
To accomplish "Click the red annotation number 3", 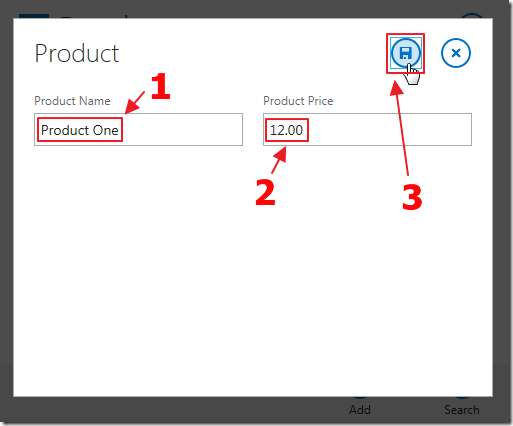I will pyautogui.click(x=412, y=197).
